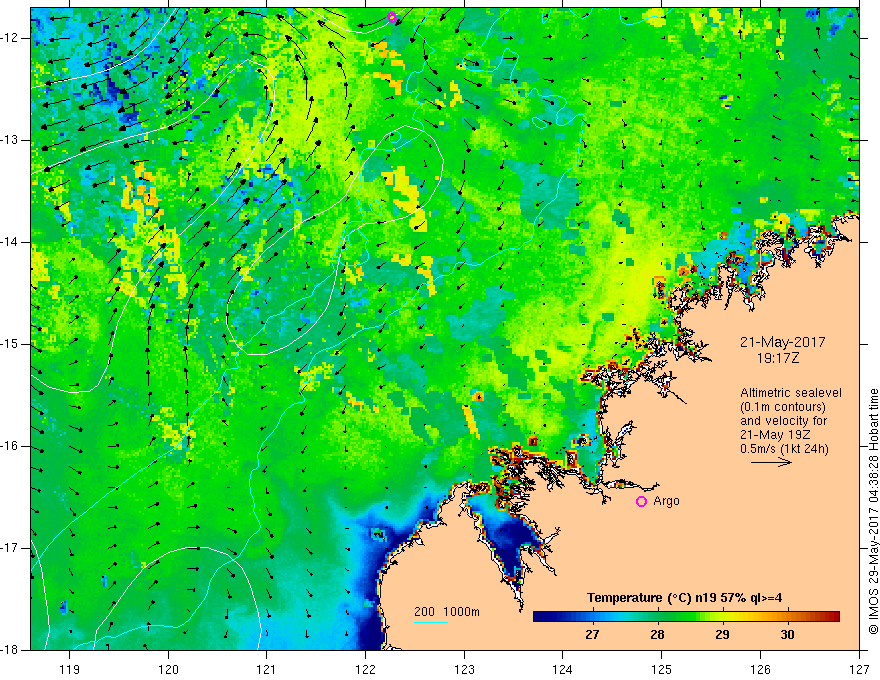Click 'Temperature (°C) n19 57% ql>=4' title
This screenshot has height=680, width=880.
coord(684,598)
